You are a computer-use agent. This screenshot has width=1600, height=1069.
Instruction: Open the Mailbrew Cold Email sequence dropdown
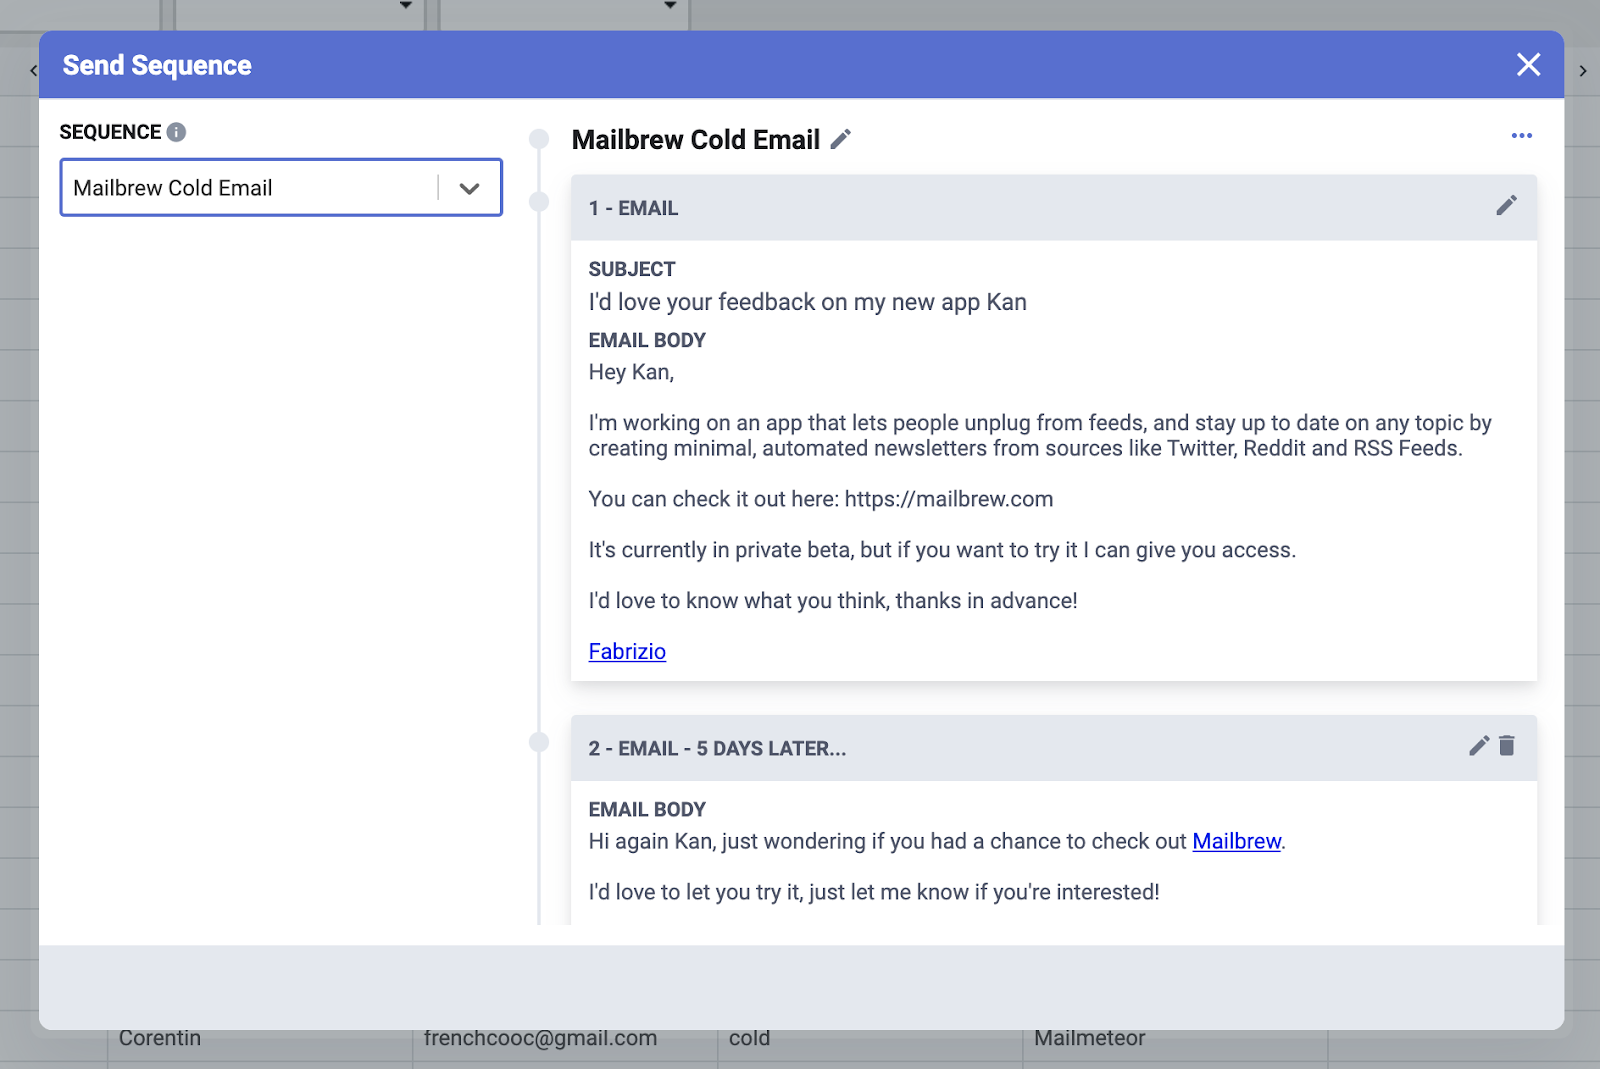pyautogui.click(x=281, y=188)
